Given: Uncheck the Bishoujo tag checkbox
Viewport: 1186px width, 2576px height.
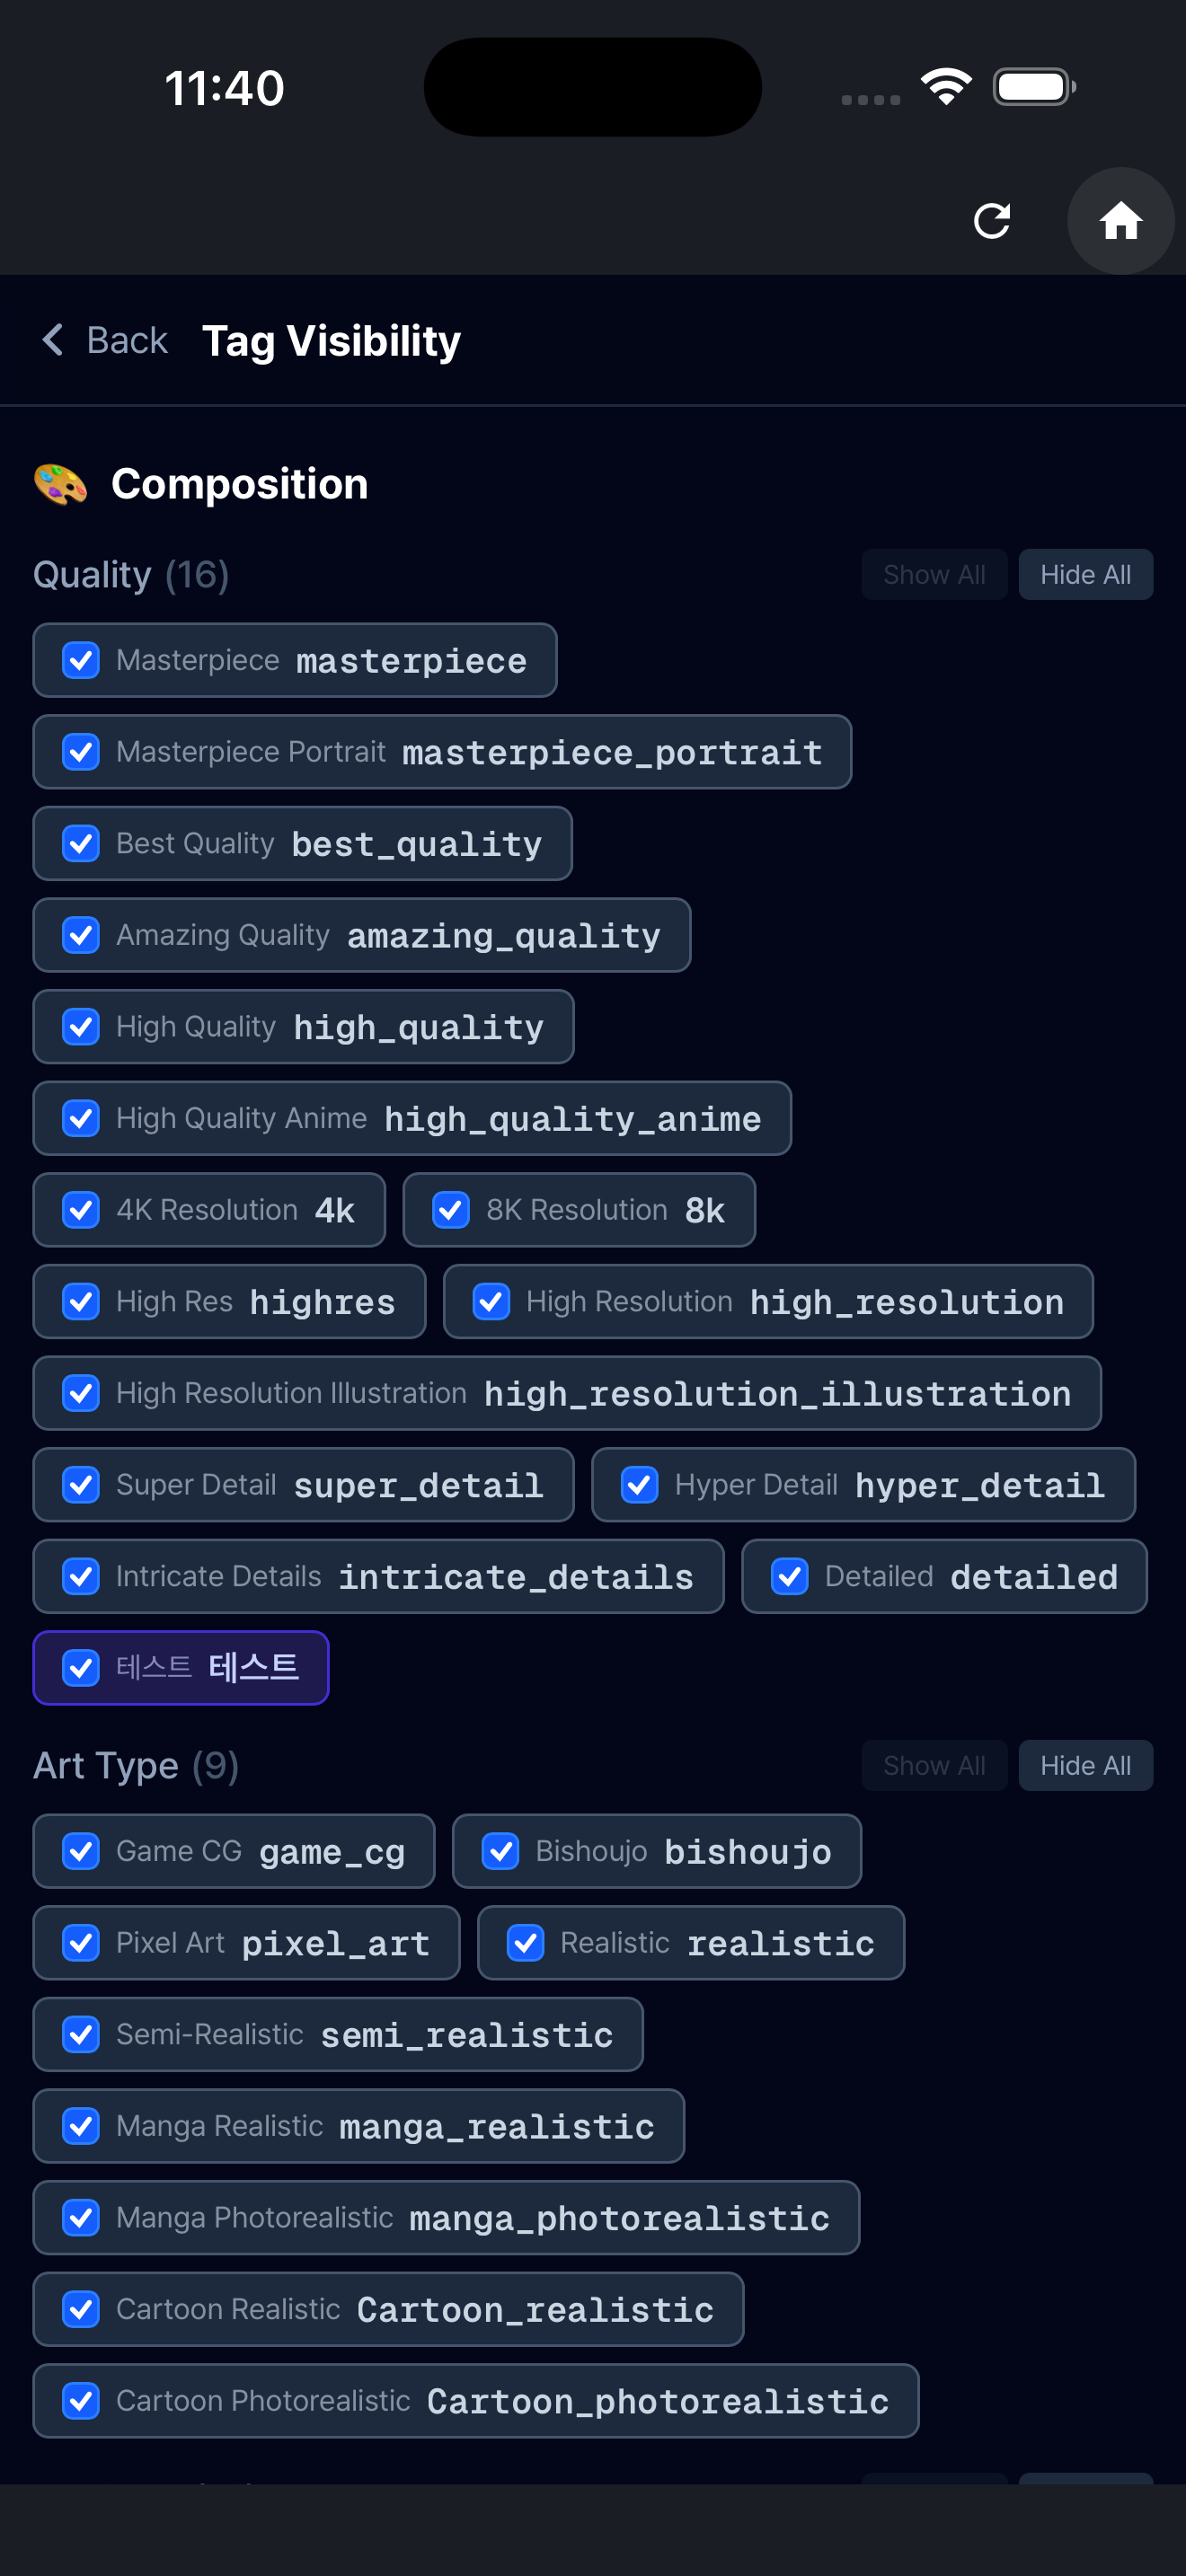Looking at the screenshot, I should tap(501, 1851).
